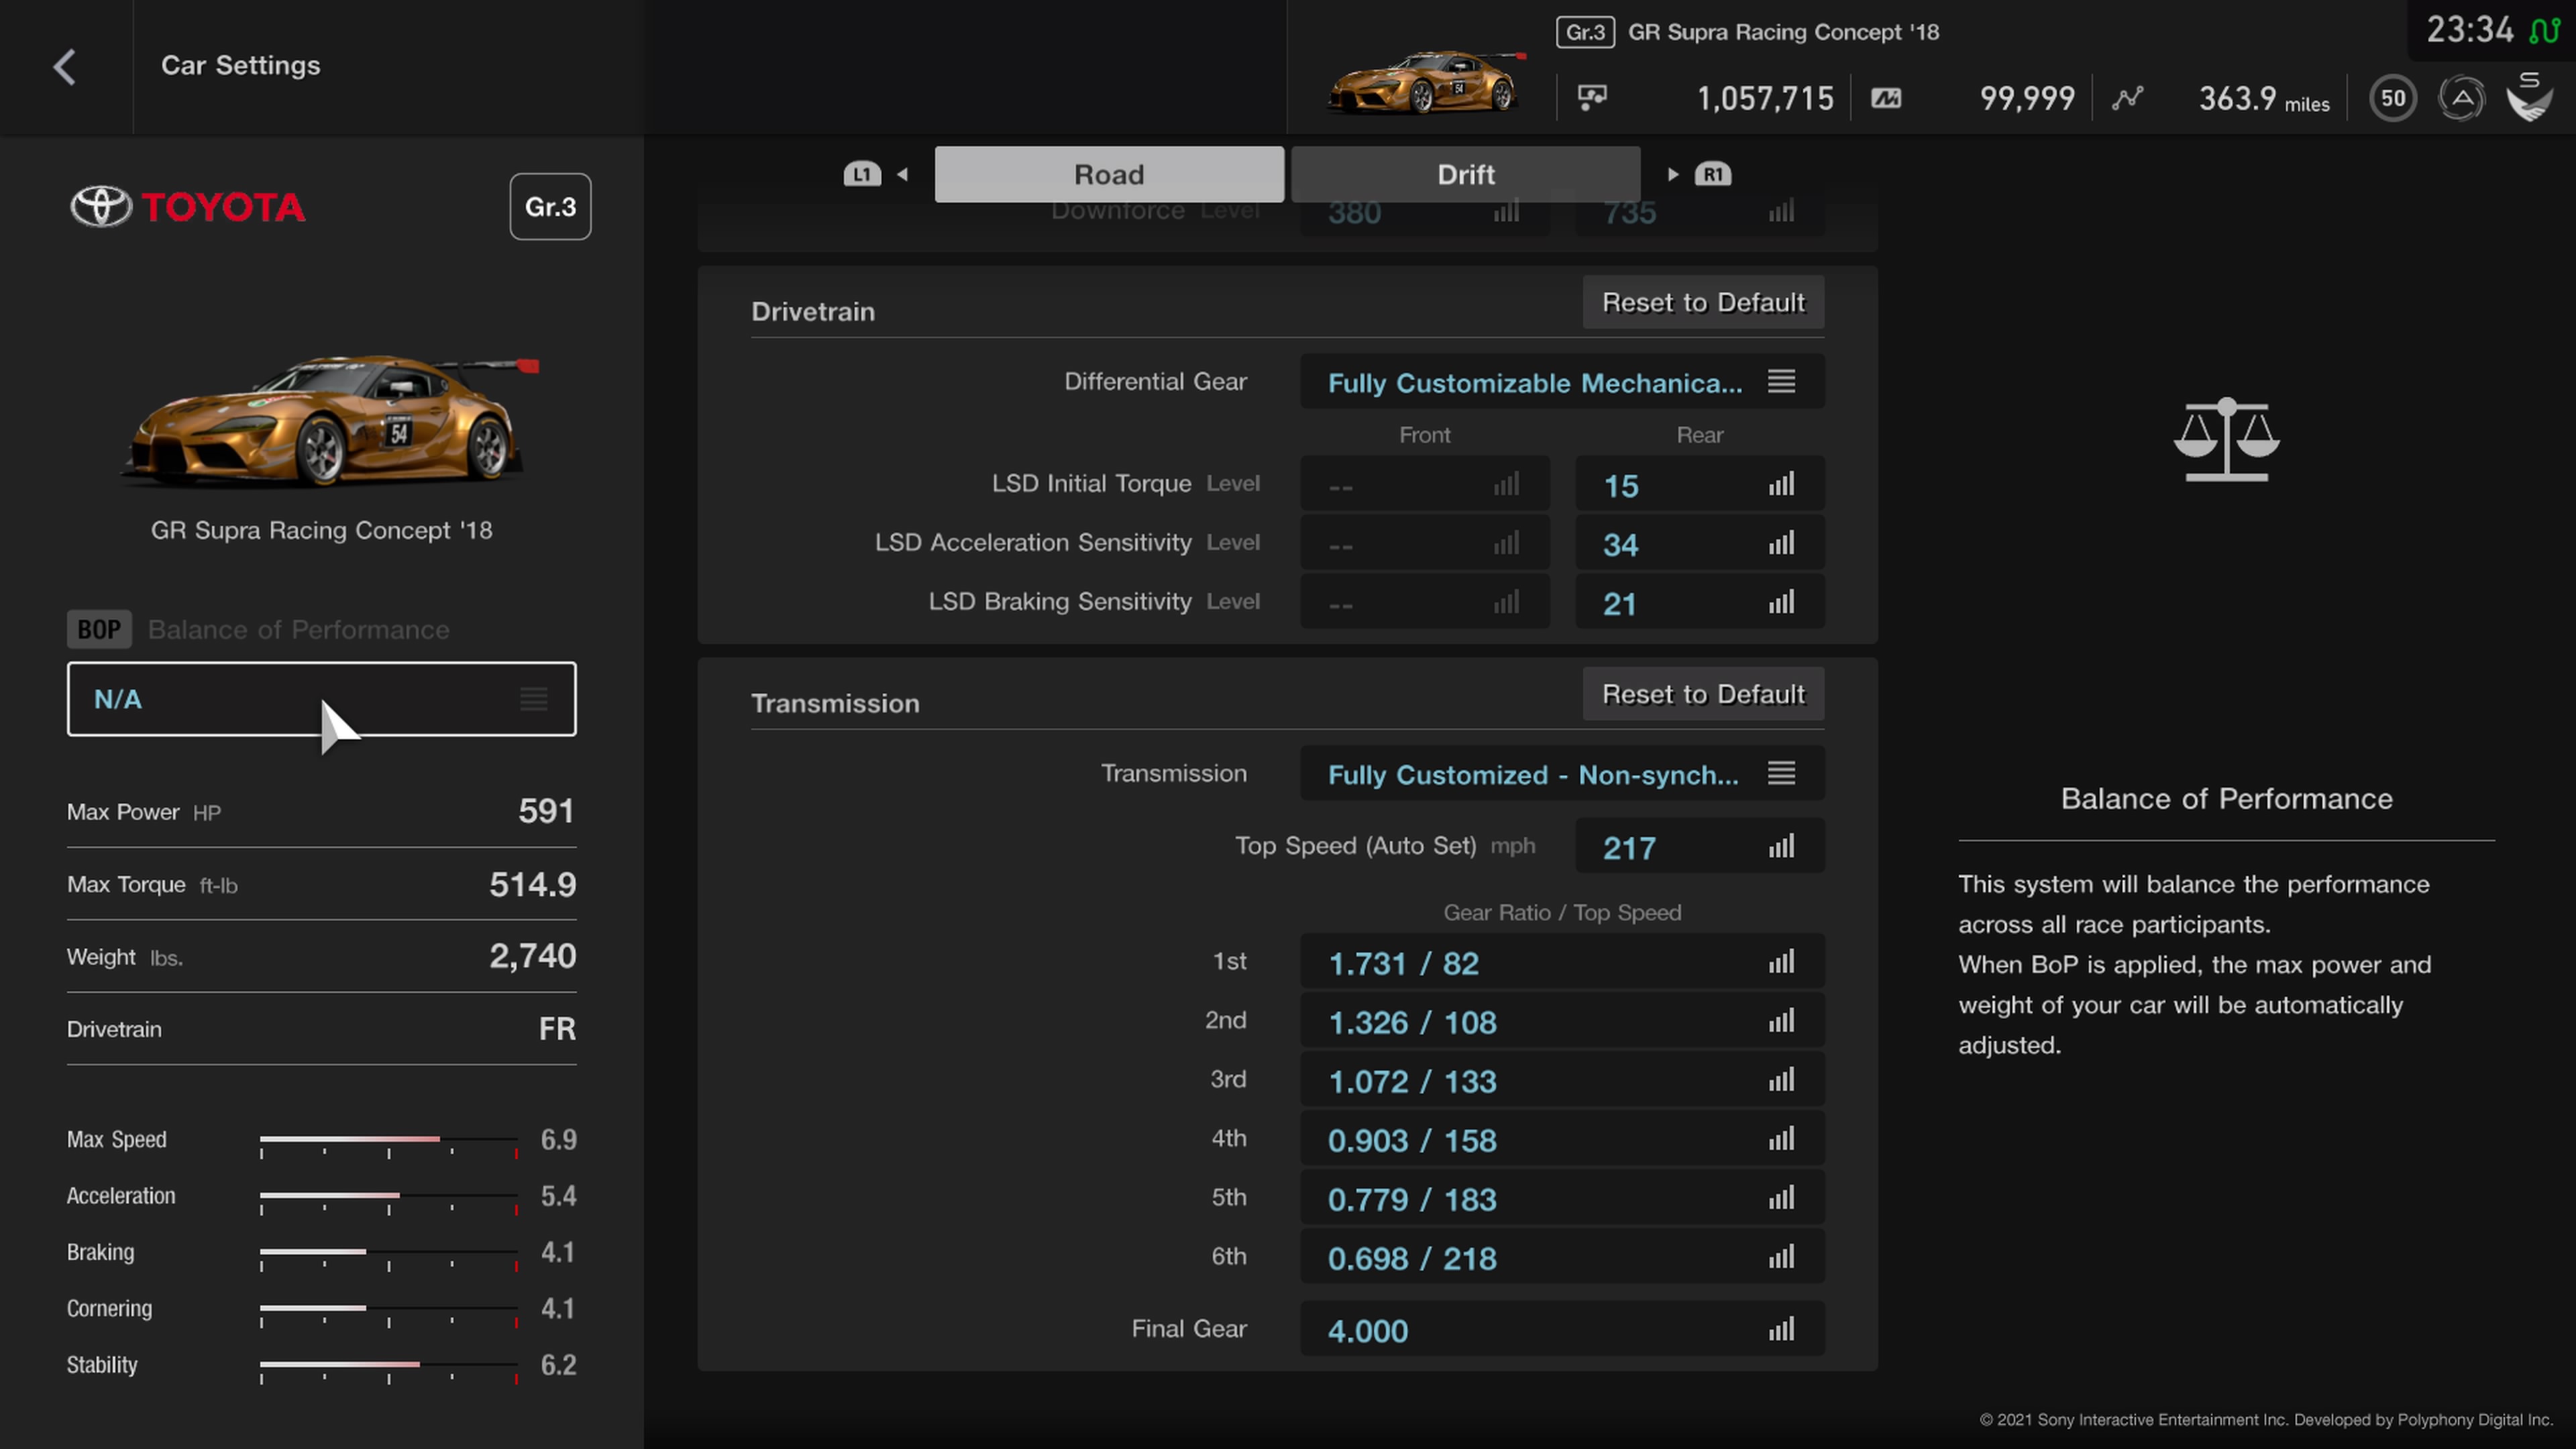The width and height of the screenshot is (2576, 1449).
Task: Open the driver rating A icon
Action: (x=2462, y=98)
